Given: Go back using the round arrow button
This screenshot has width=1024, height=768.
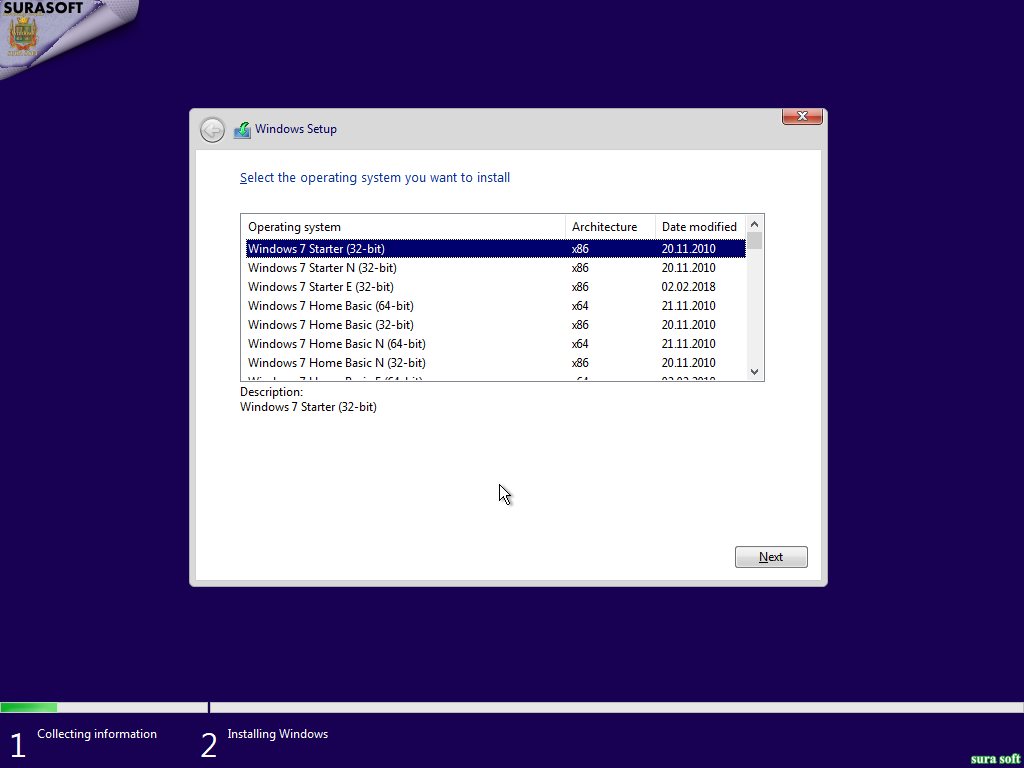Looking at the screenshot, I should point(212,130).
